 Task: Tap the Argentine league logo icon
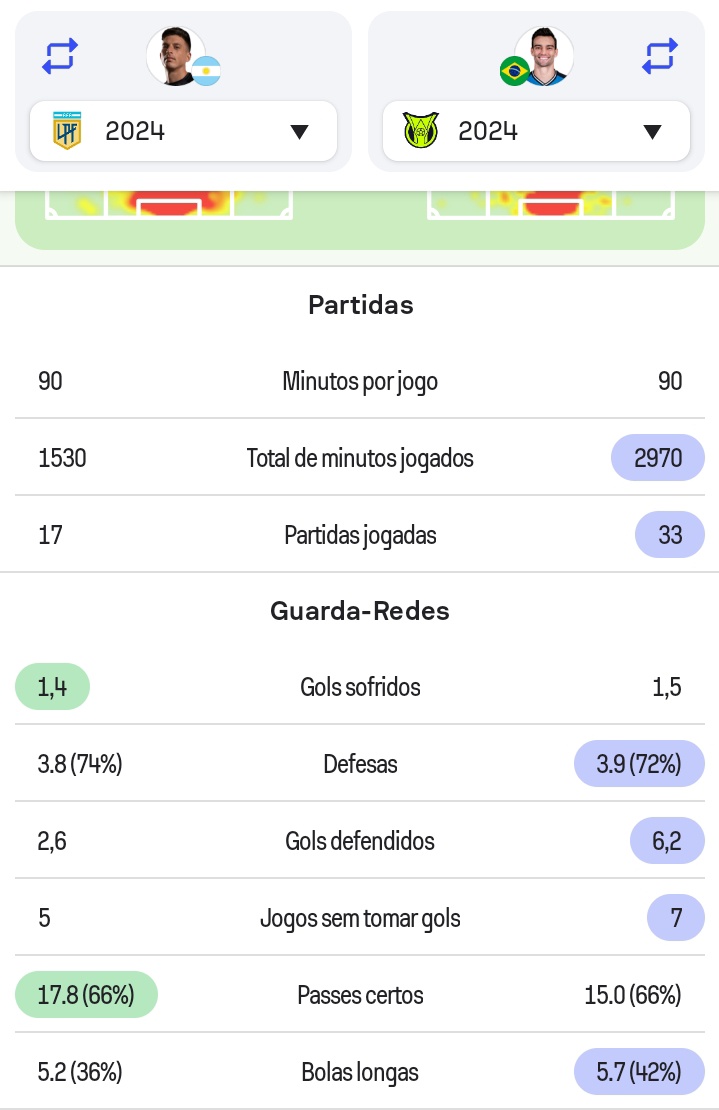coord(67,131)
